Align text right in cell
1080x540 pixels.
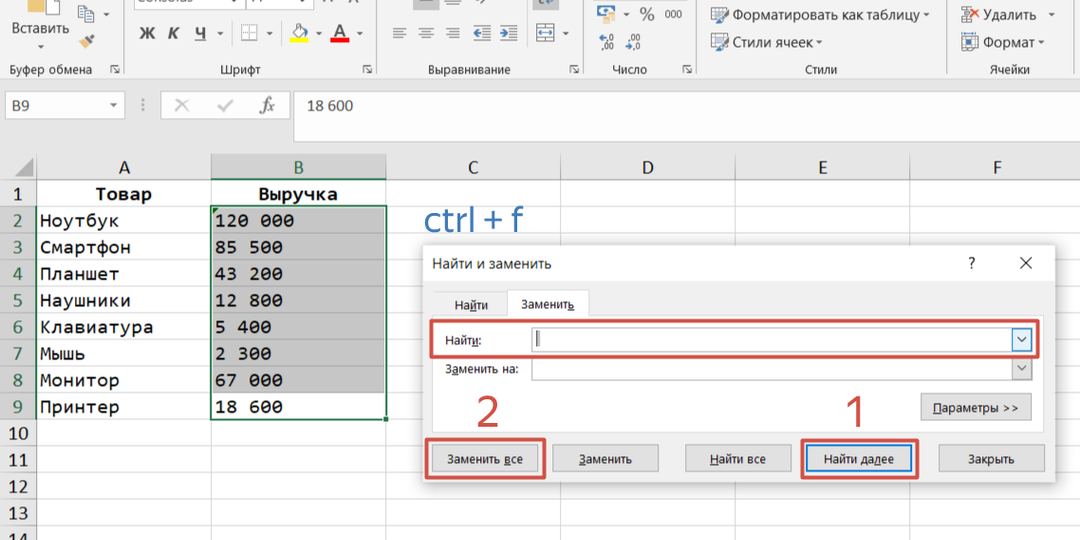pyautogui.click(x=453, y=33)
